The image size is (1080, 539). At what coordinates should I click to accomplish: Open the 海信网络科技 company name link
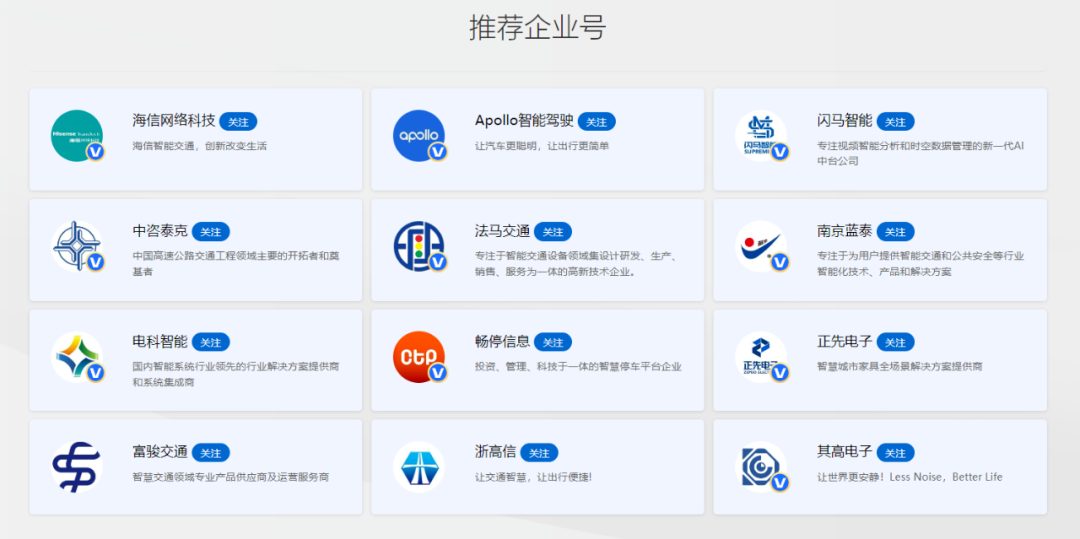[174, 121]
